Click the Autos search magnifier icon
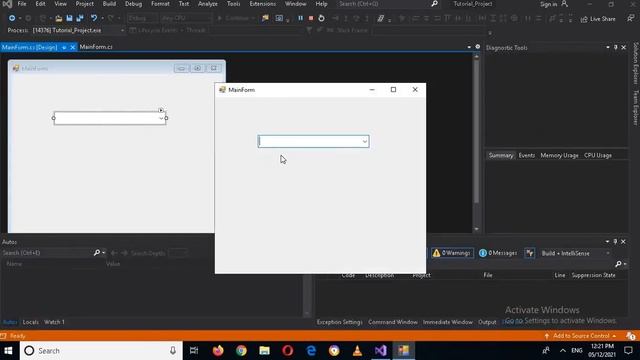Viewport: 640px width, 360px height. [97, 253]
